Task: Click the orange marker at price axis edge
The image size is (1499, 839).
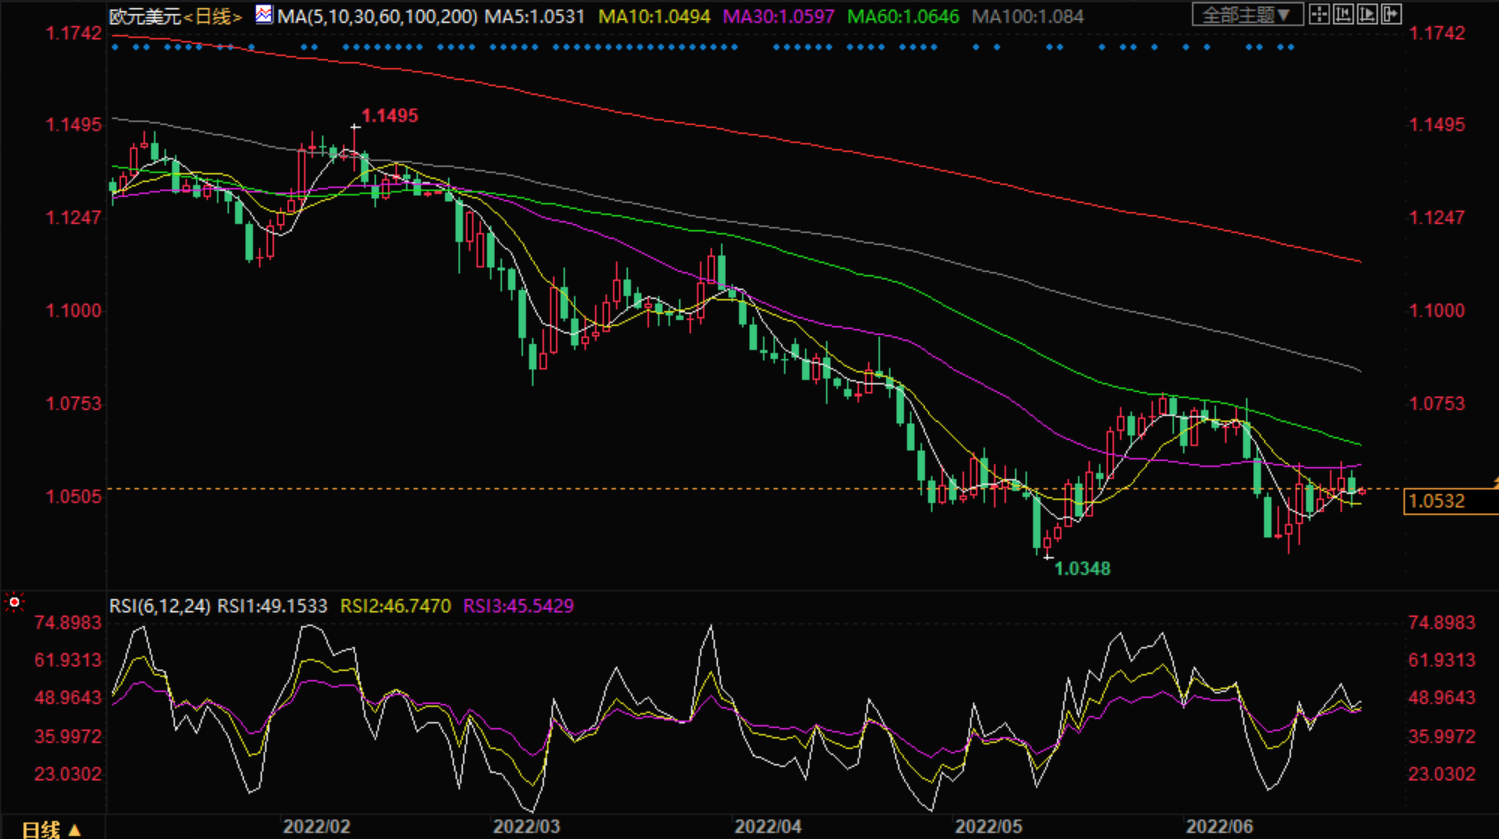Action: [x=1494, y=484]
